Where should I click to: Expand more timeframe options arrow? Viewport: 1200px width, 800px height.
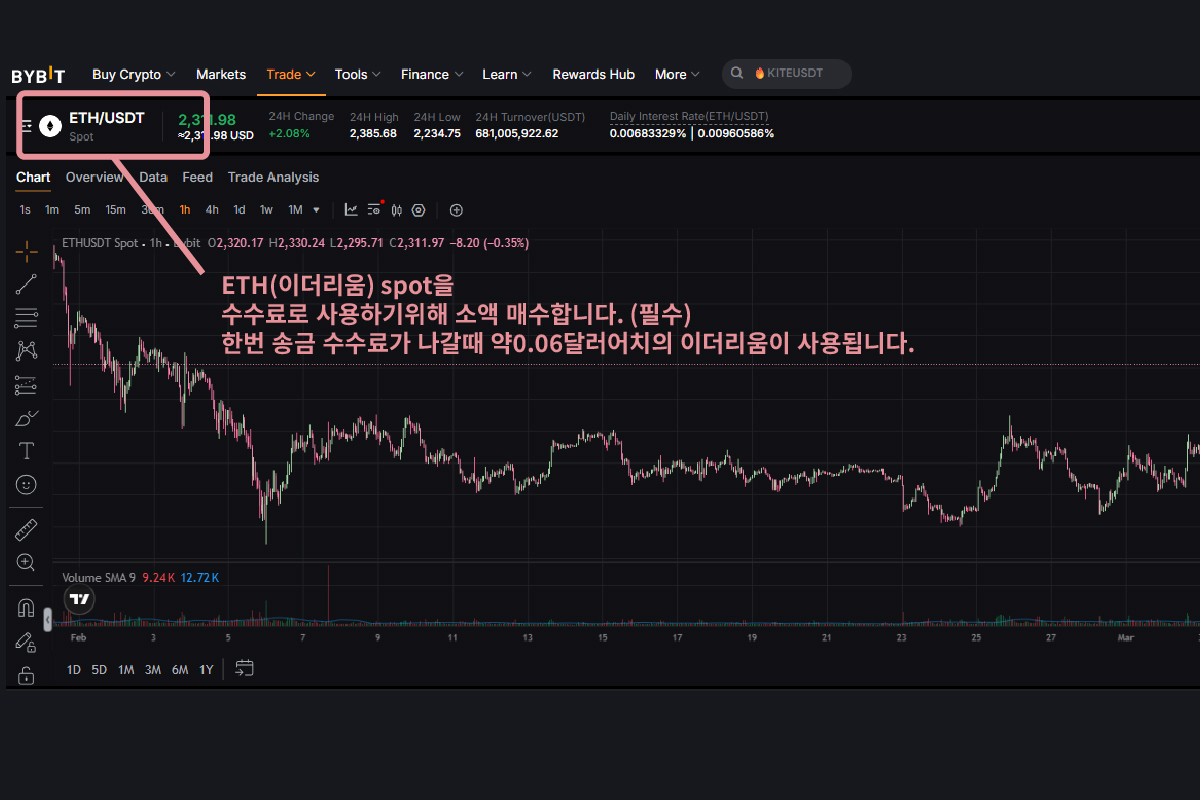pyautogui.click(x=317, y=210)
